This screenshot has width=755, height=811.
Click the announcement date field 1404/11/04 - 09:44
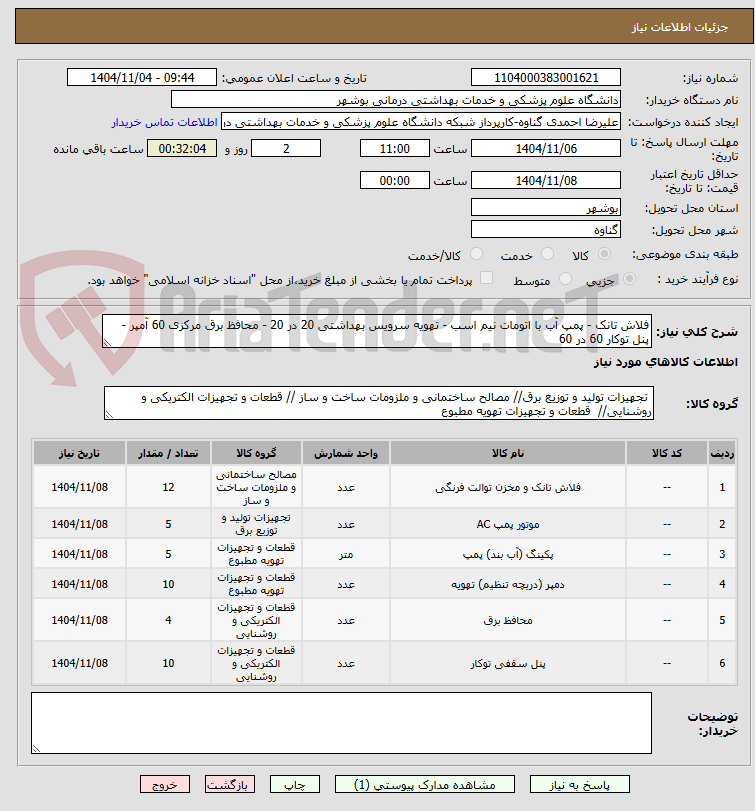pyautogui.click(x=142, y=78)
